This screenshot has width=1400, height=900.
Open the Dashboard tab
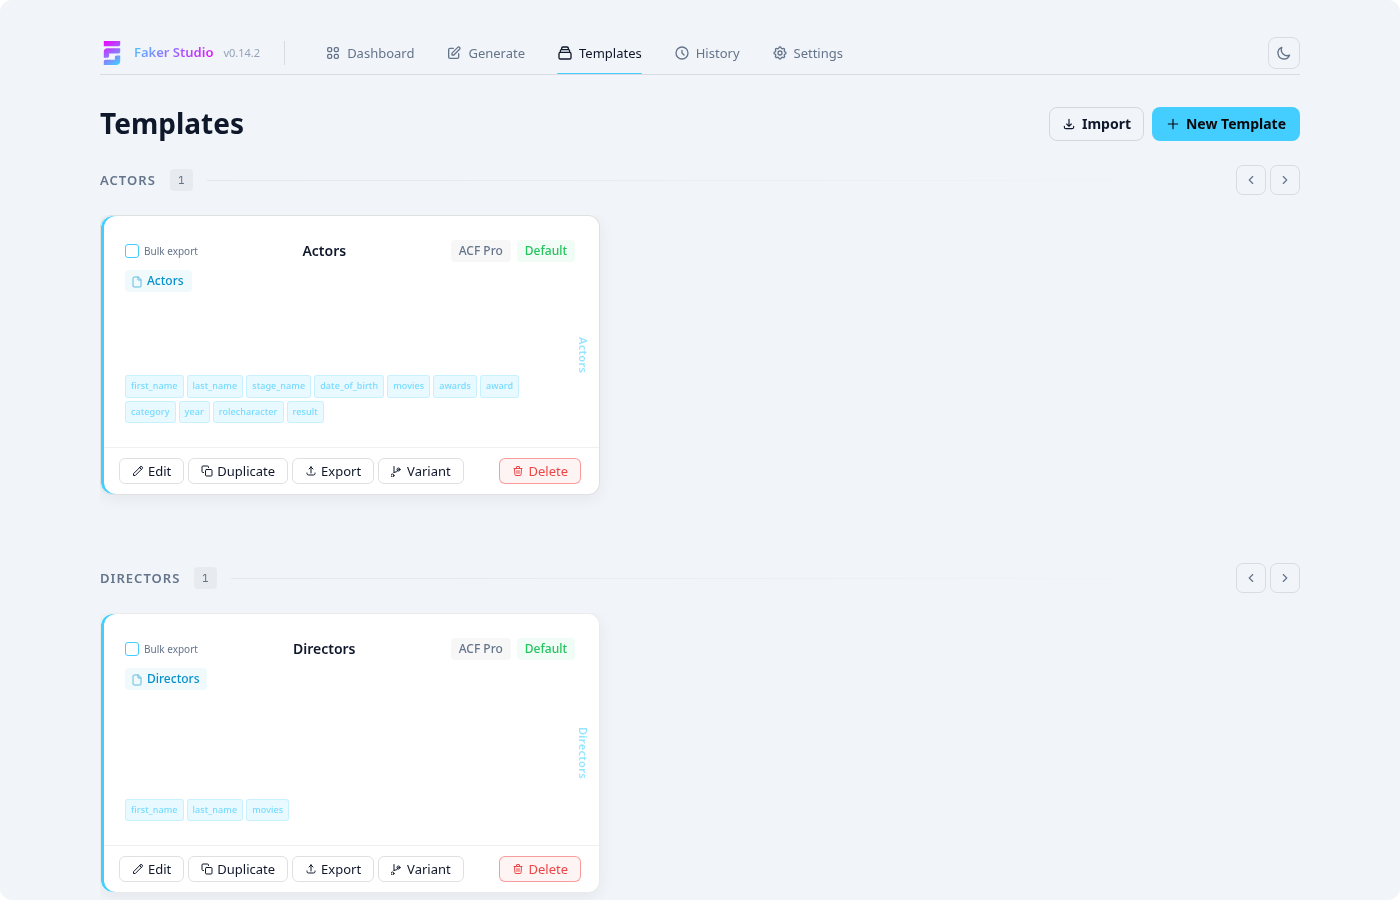click(370, 53)
